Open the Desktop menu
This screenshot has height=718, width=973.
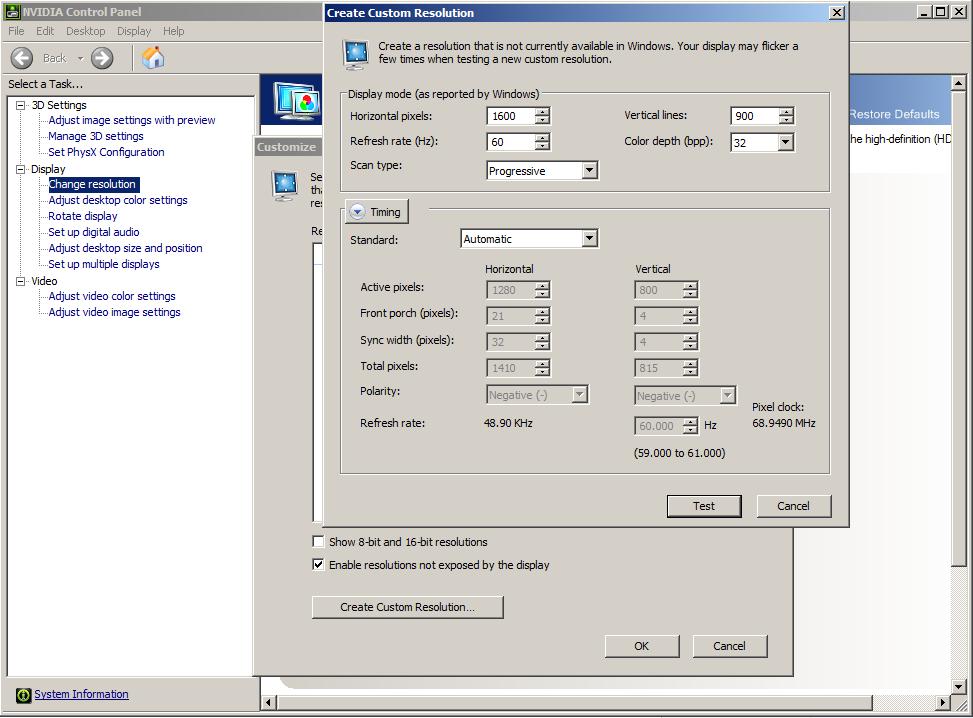click(84, 31)
